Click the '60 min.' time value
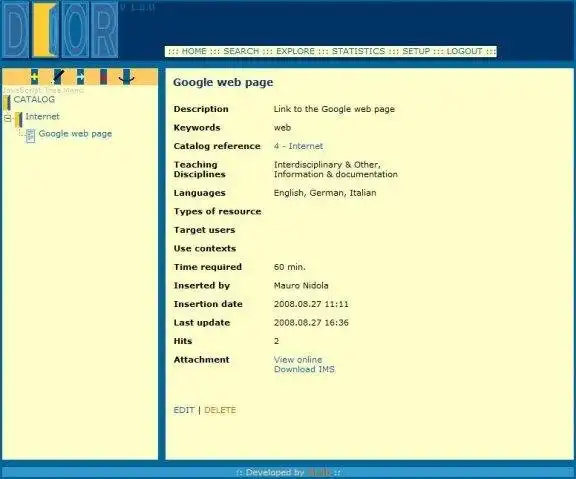 [x=289, y=267]
